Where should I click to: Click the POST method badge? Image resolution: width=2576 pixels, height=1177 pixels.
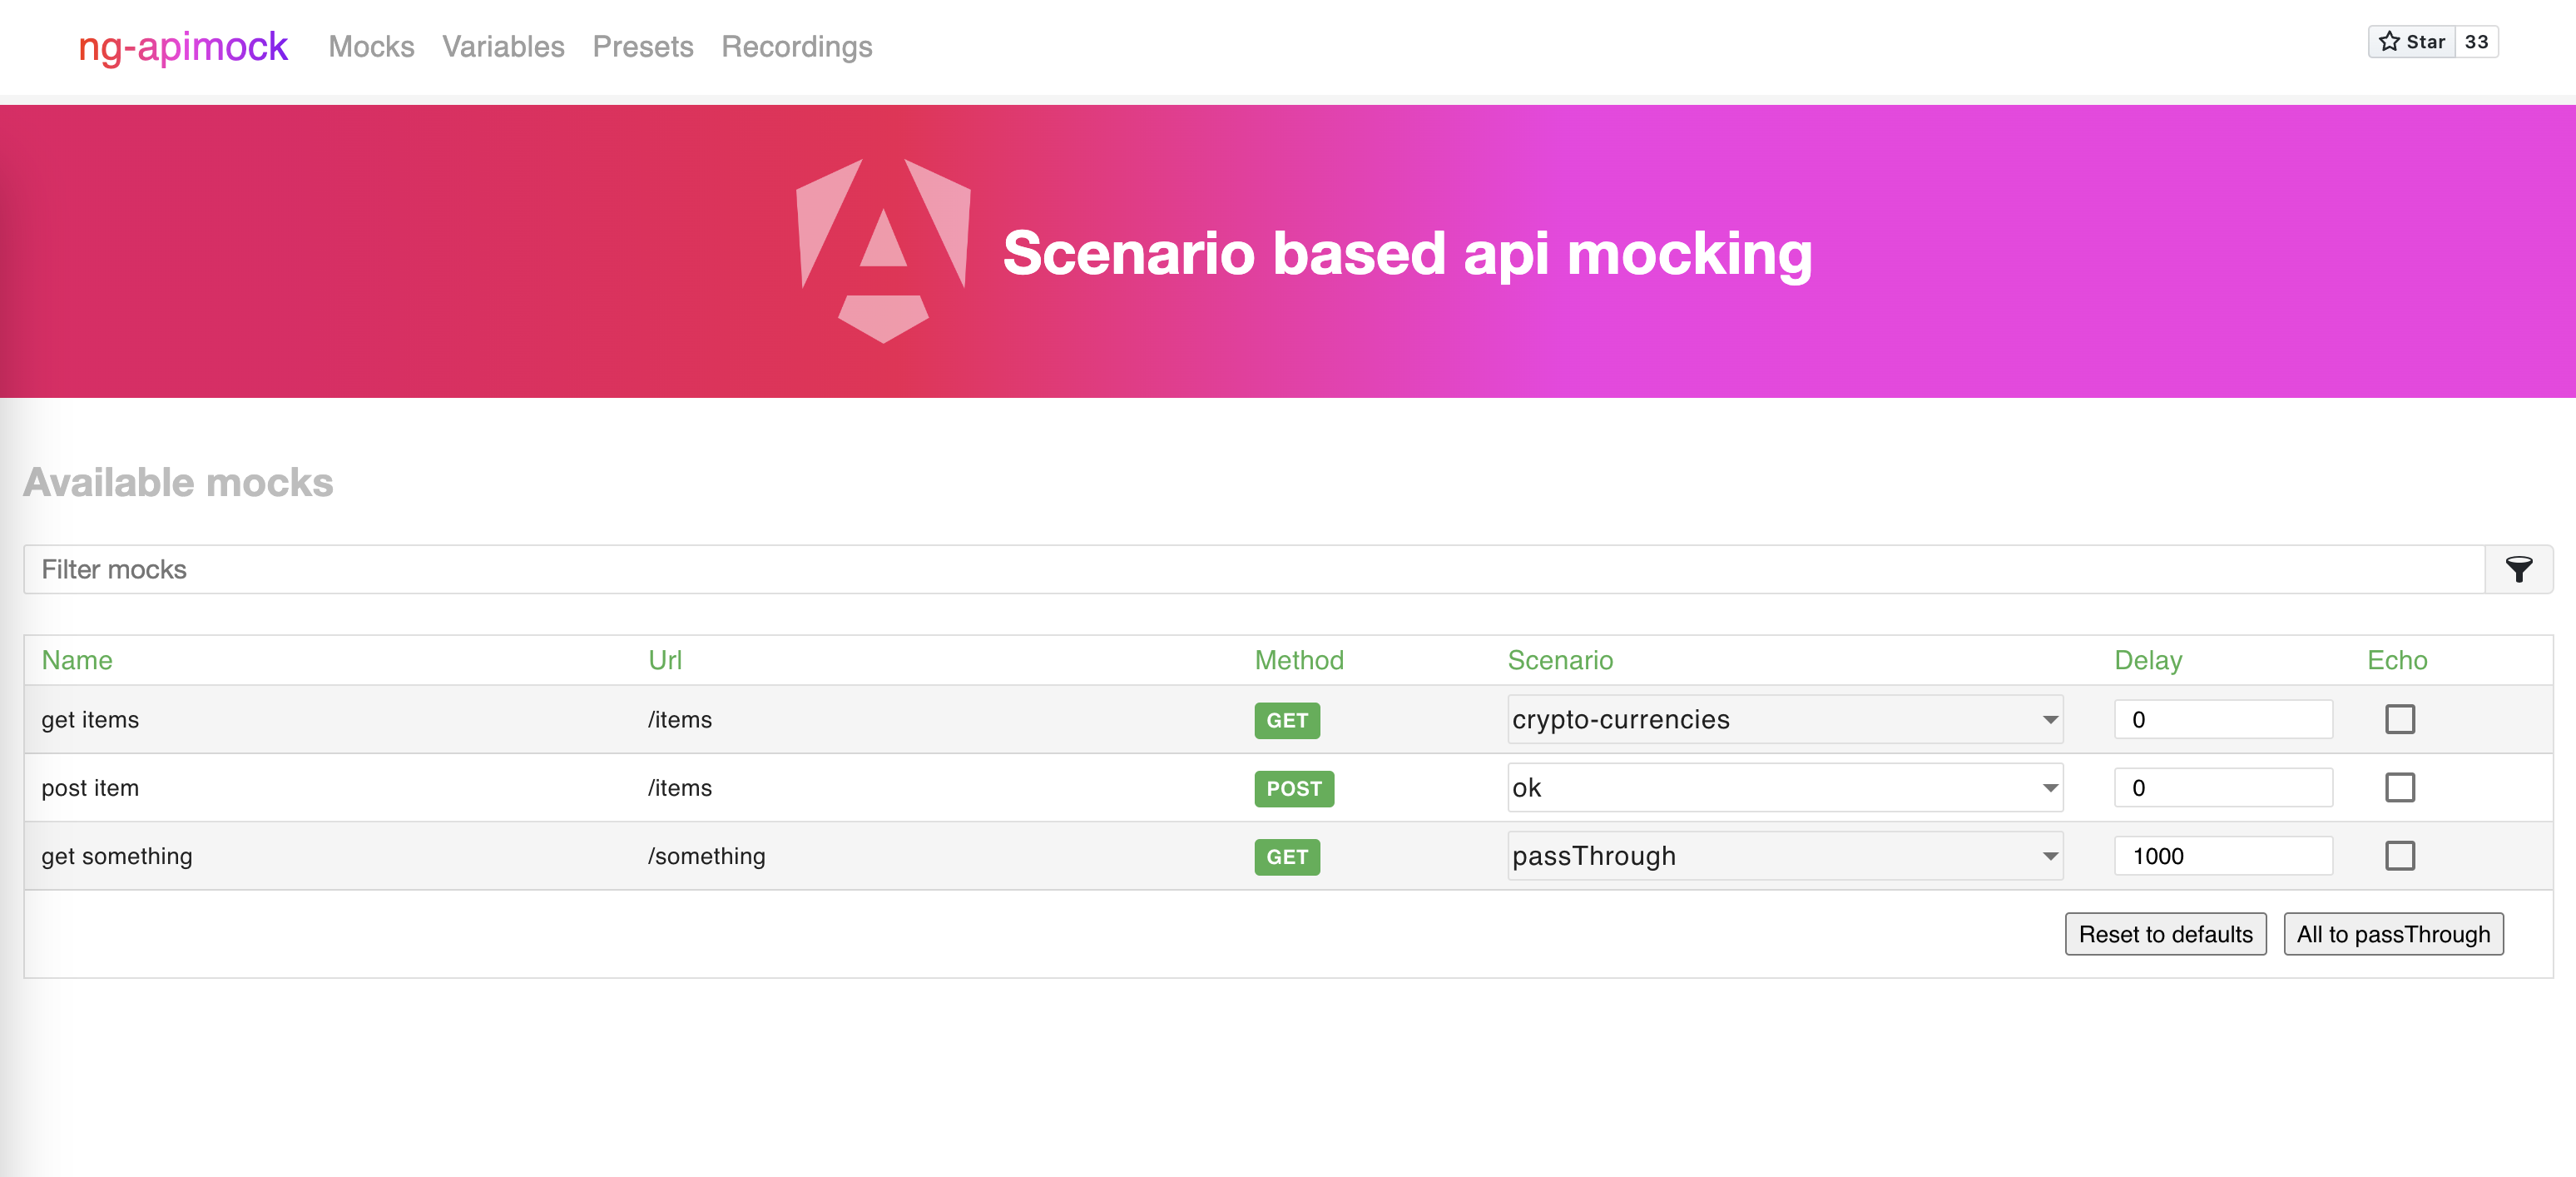point(1294,788)
